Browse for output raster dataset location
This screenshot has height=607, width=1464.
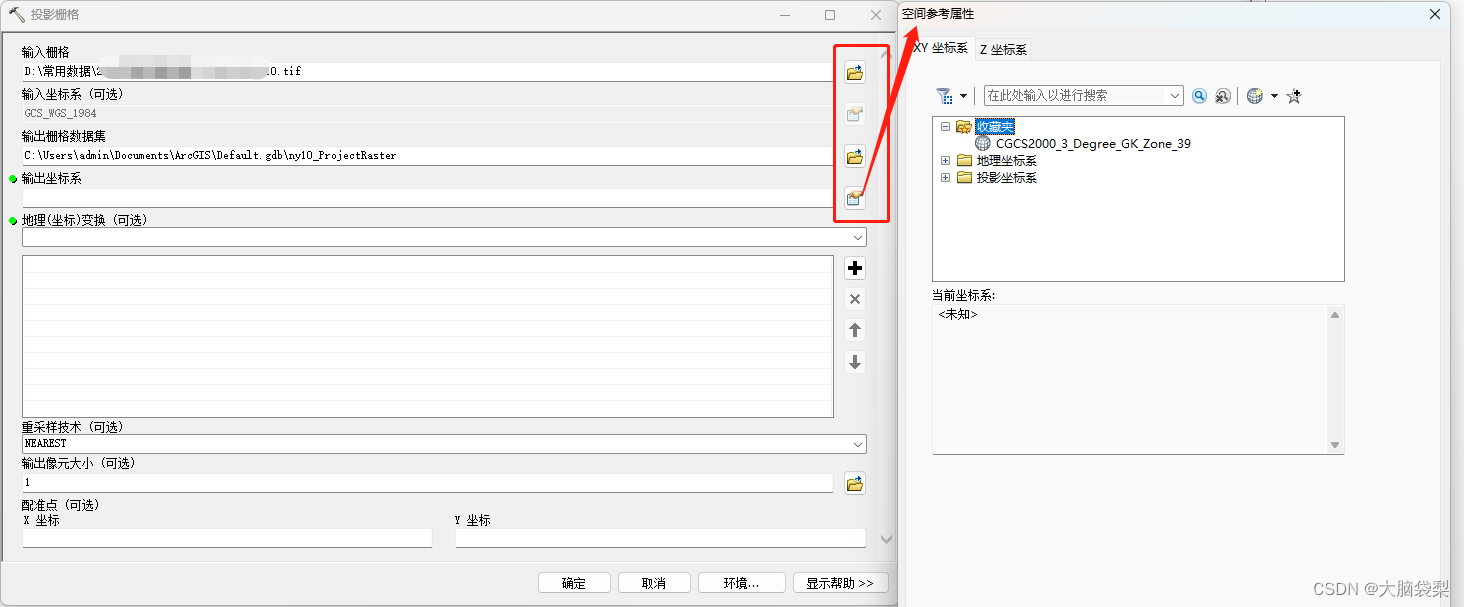tap(855, 156)
